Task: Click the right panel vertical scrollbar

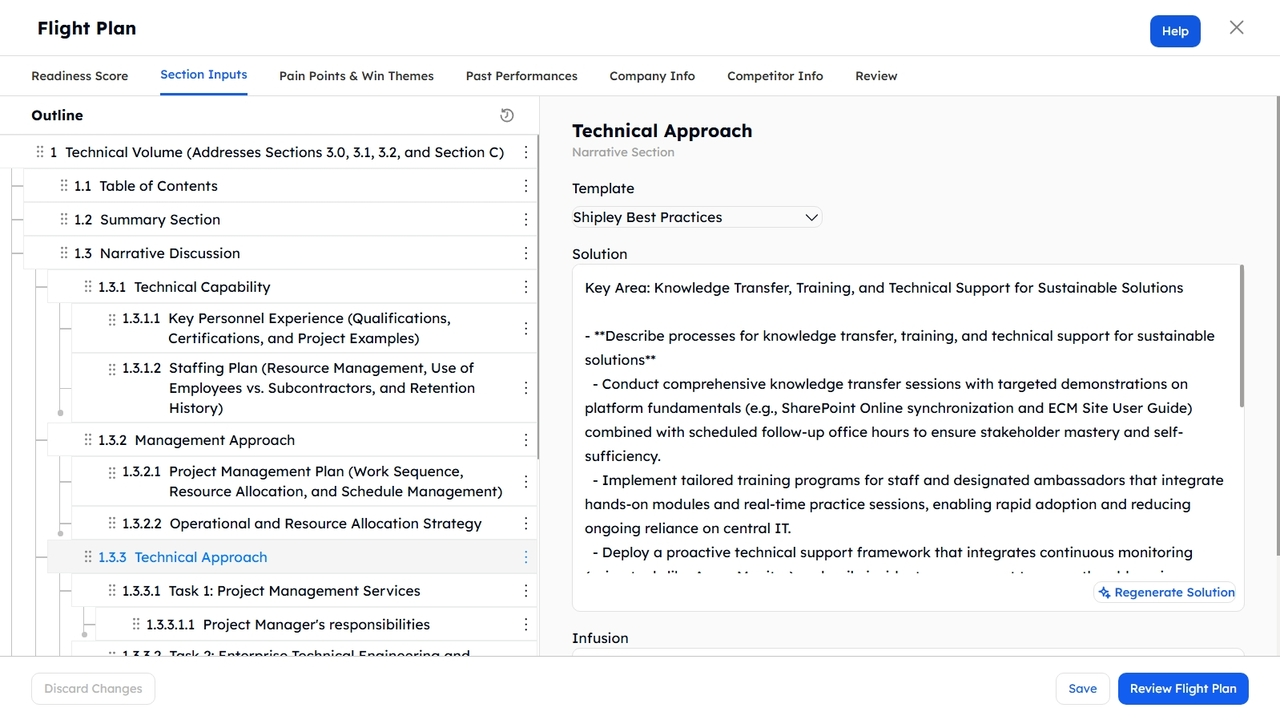Action: click(1276, 326)
